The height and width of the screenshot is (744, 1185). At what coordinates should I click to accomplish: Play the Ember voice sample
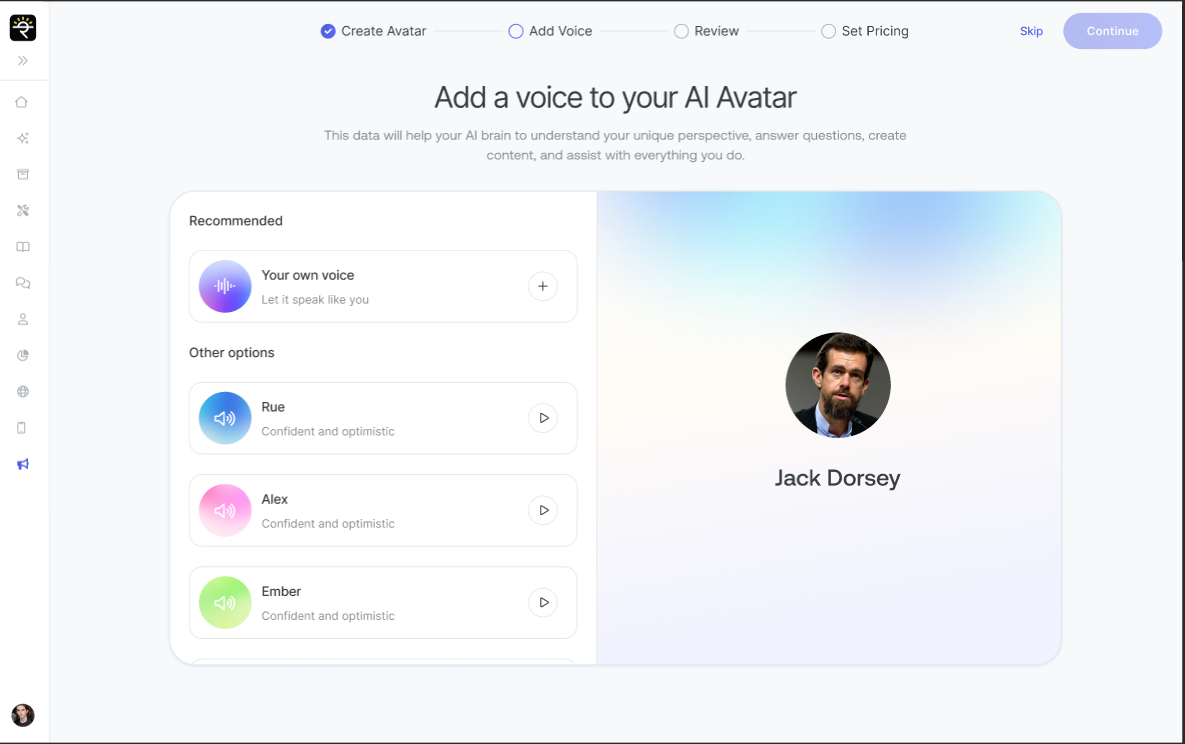point(543,603)
